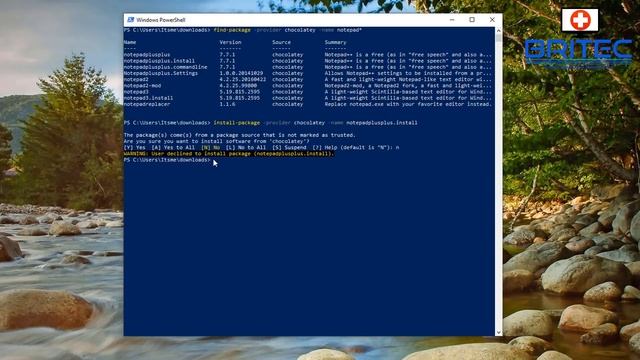Click the 'notepad3.install' package name
This screenshot has height=360, width=640.
148,98
